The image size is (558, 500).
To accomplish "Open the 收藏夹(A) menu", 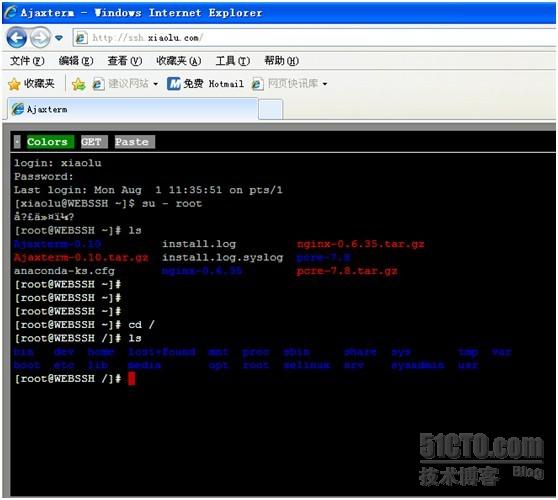I will pyautogui.click(x=179, y=61).
